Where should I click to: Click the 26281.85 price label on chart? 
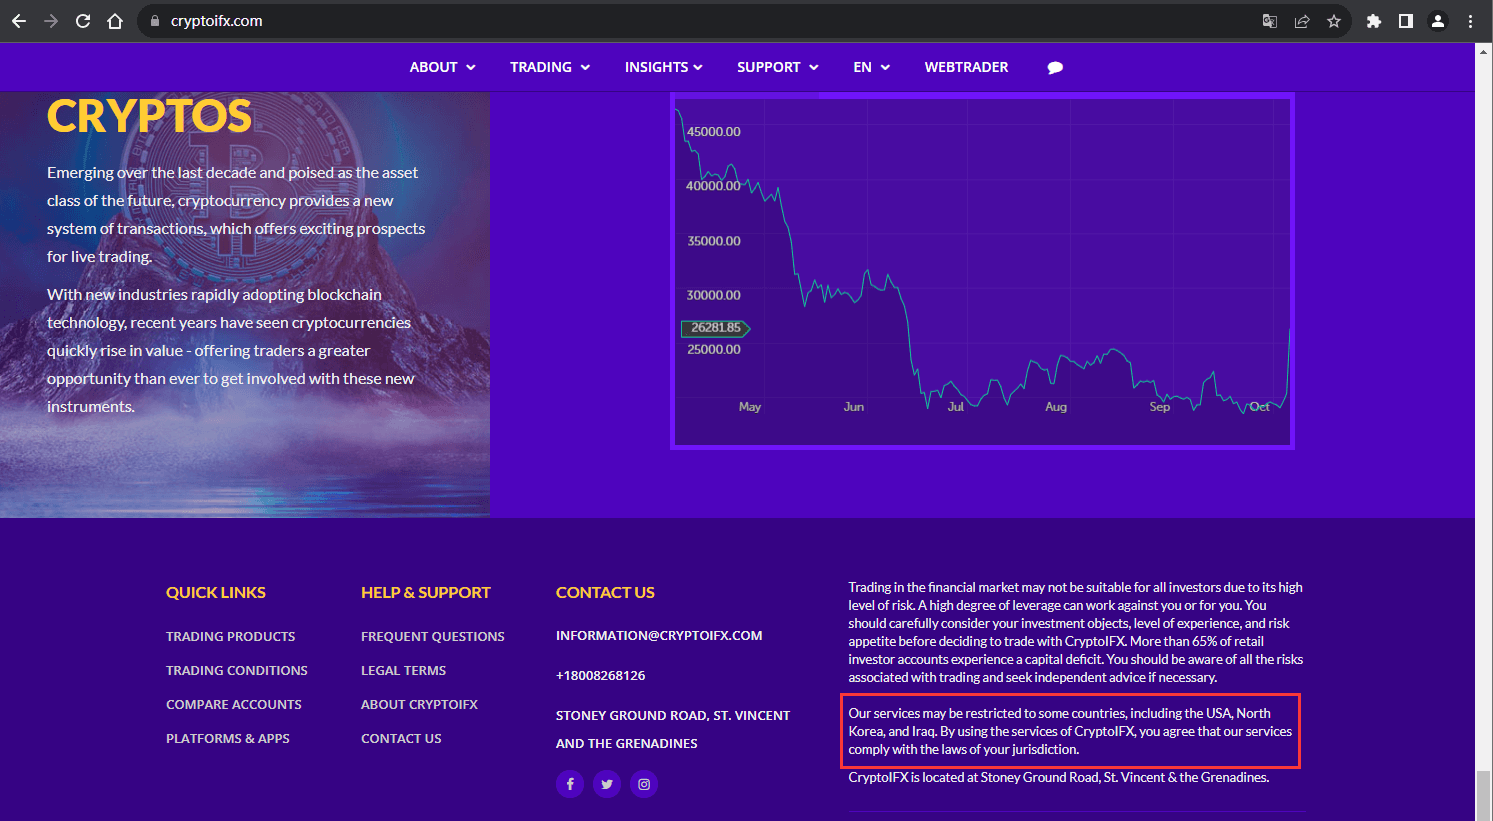pos(716,327)
